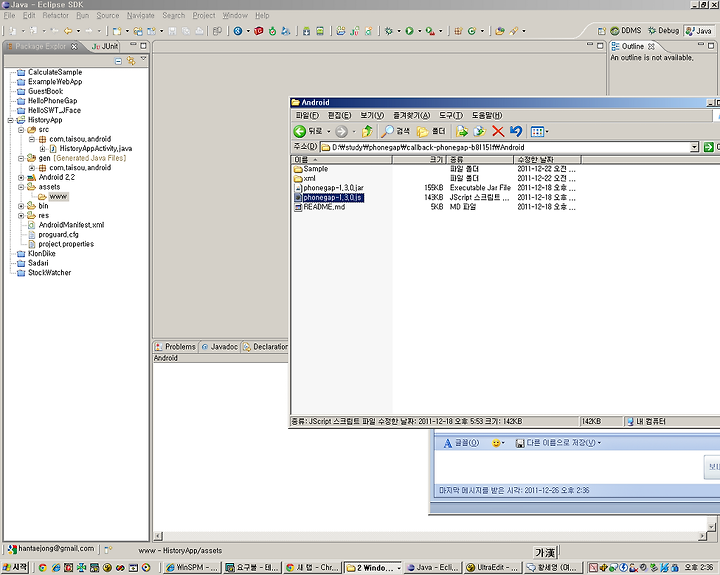Open the Eclipse Project menu
Image resolution: width=720 pixels, height=575 pixels.
click(x=204, y=15)
